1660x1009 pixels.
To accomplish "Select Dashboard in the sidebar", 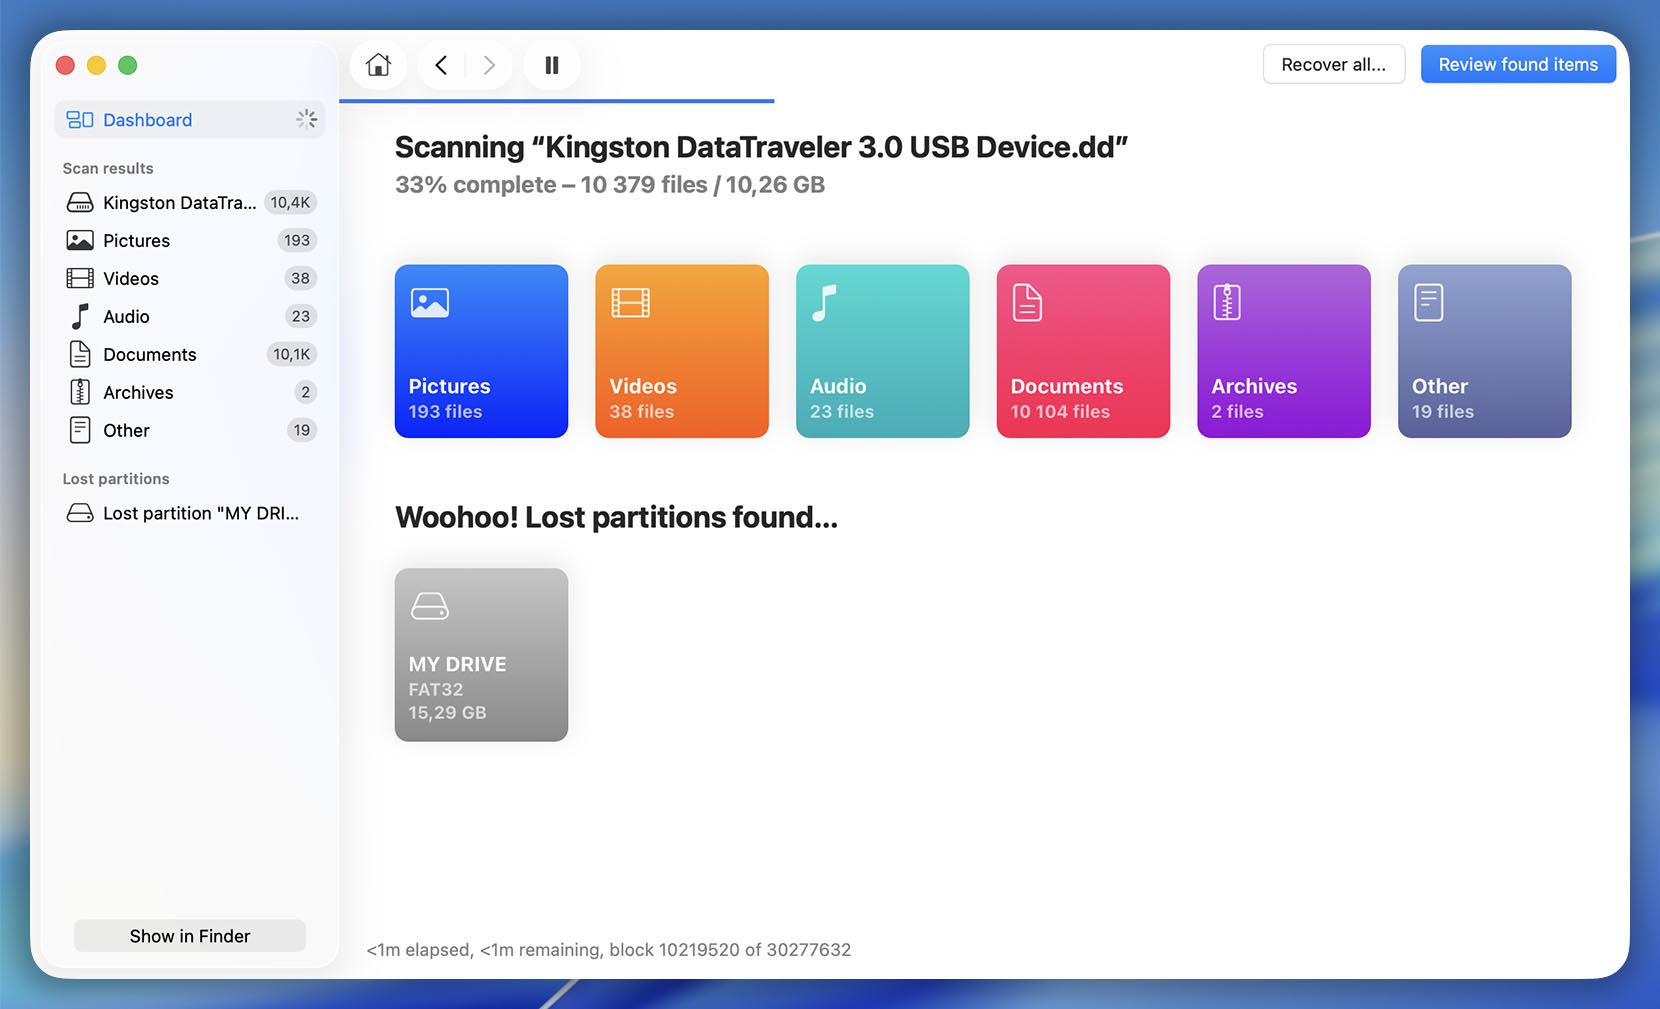I will [x=190, y=120].
